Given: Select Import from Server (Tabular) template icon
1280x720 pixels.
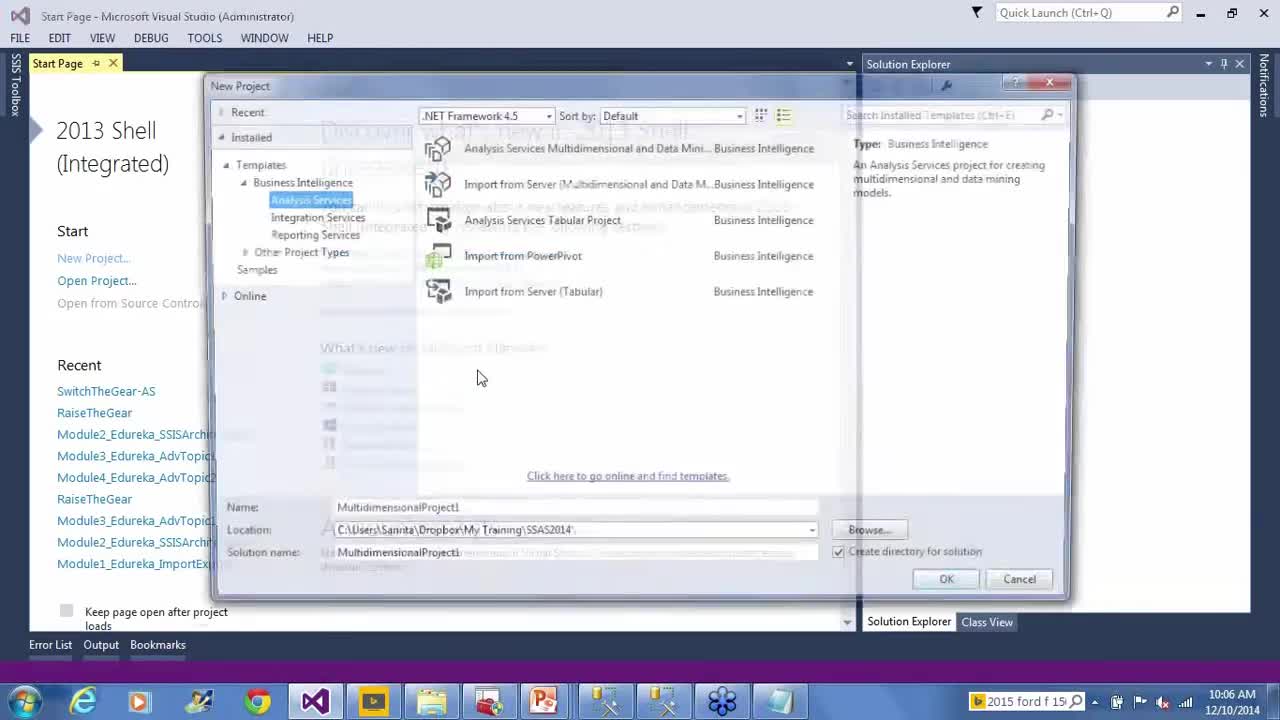Looking at the screenshot, I should pos(438,291).
